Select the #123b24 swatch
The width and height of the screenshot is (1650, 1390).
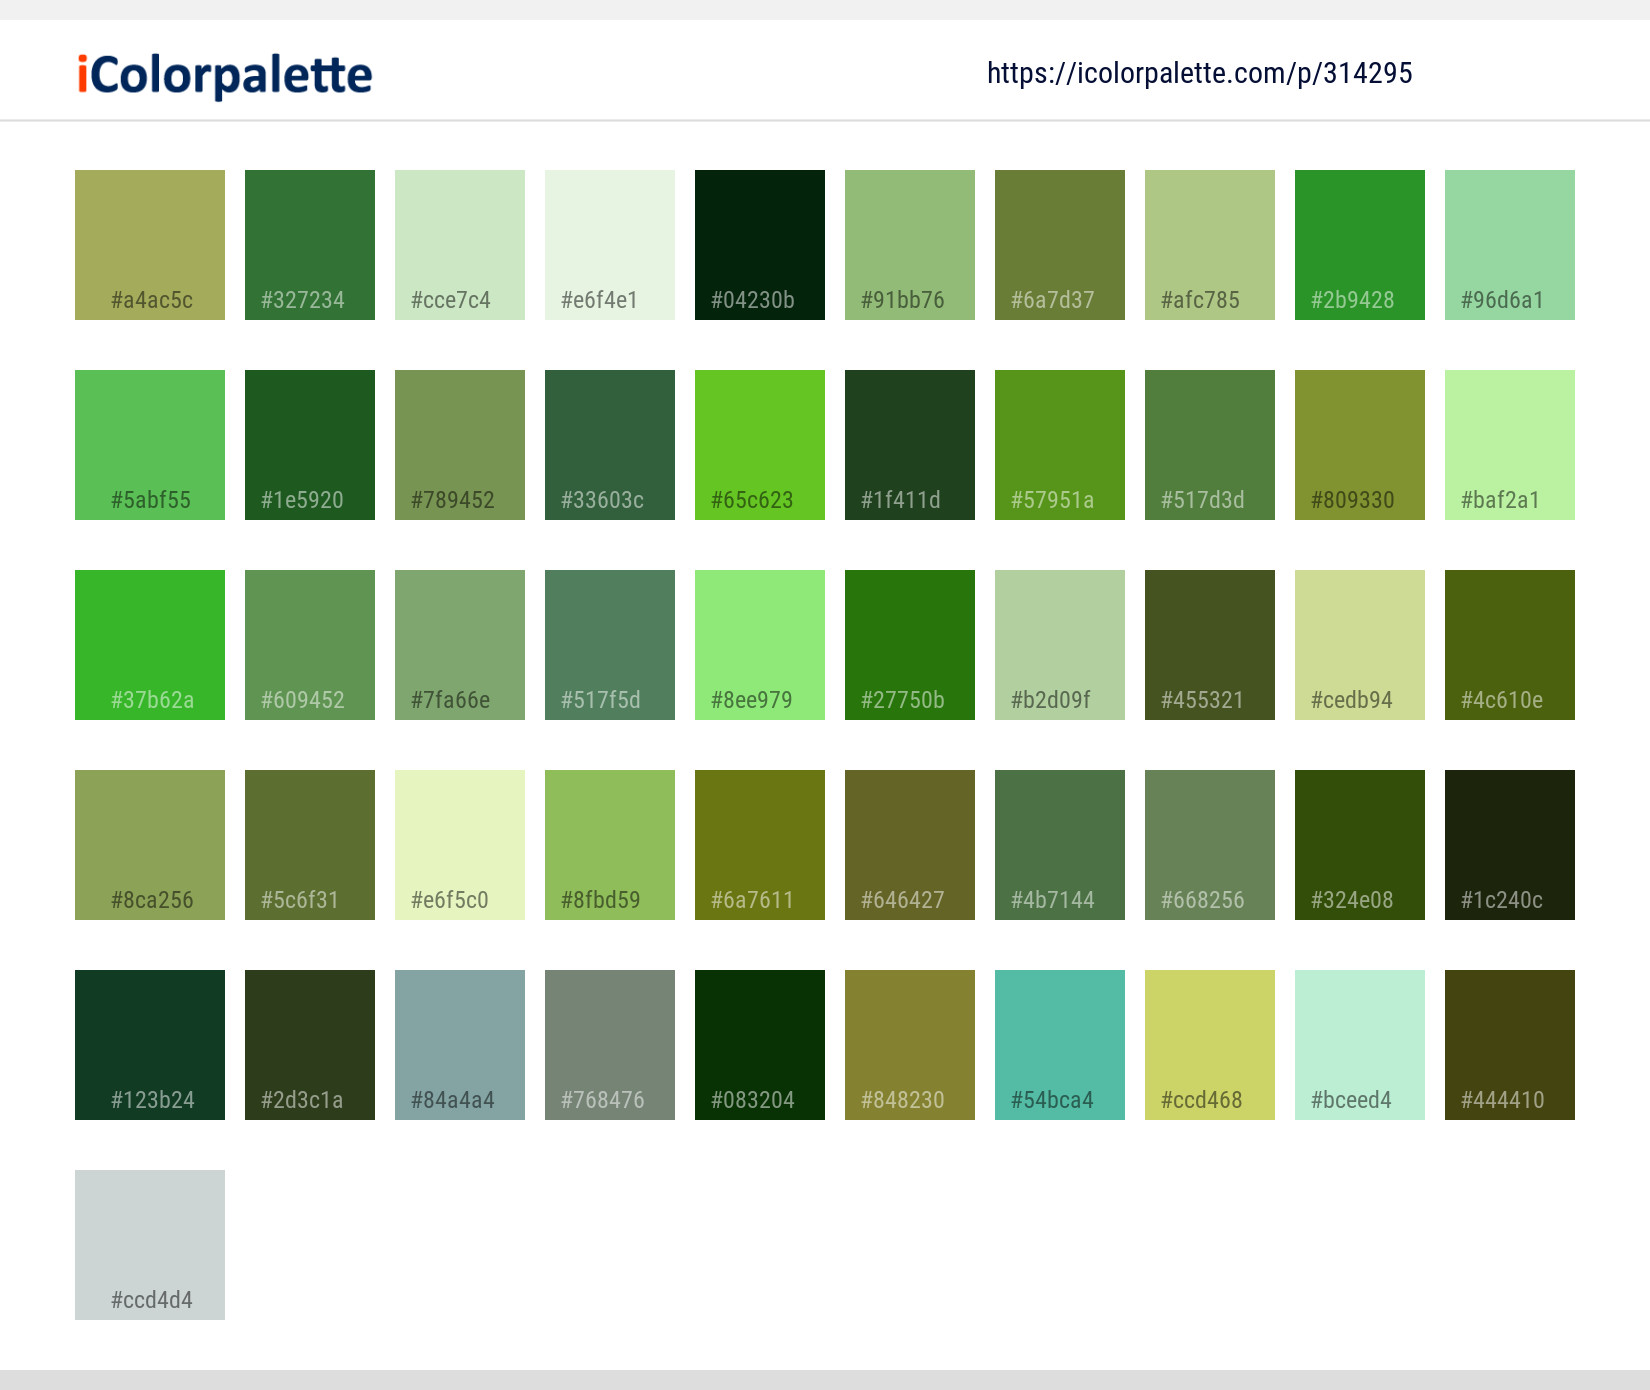coord(150,1045)
